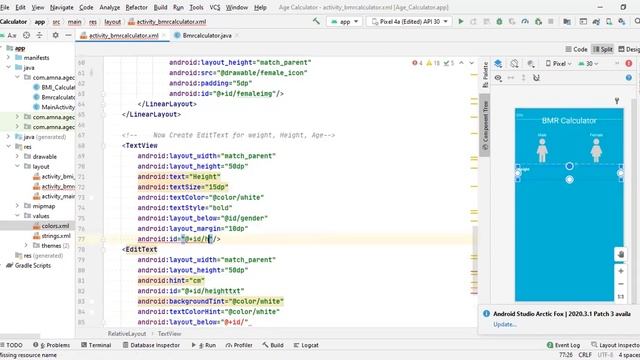Open the Event Log
This screenshot has width=640, height=360.
click(563, 345)
